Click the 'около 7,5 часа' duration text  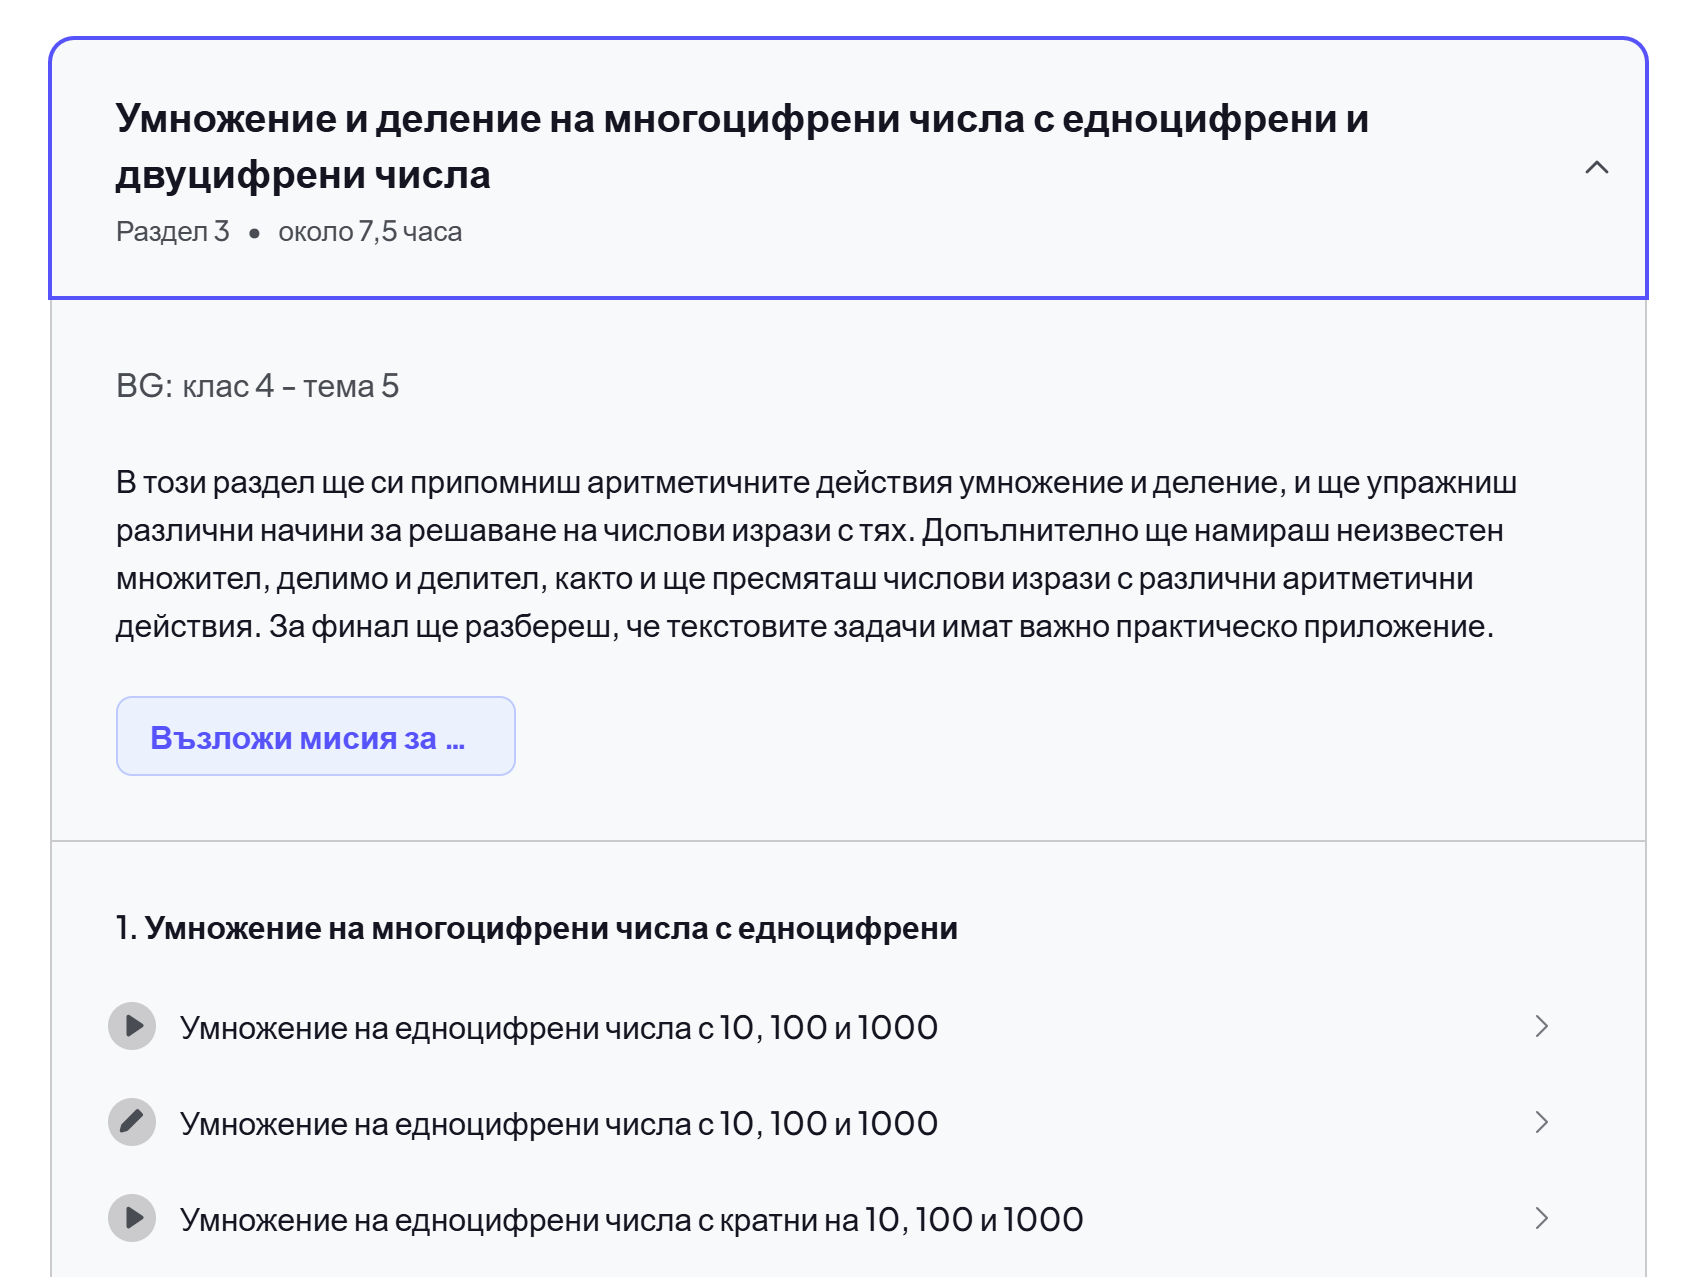(x=370, y=231)
